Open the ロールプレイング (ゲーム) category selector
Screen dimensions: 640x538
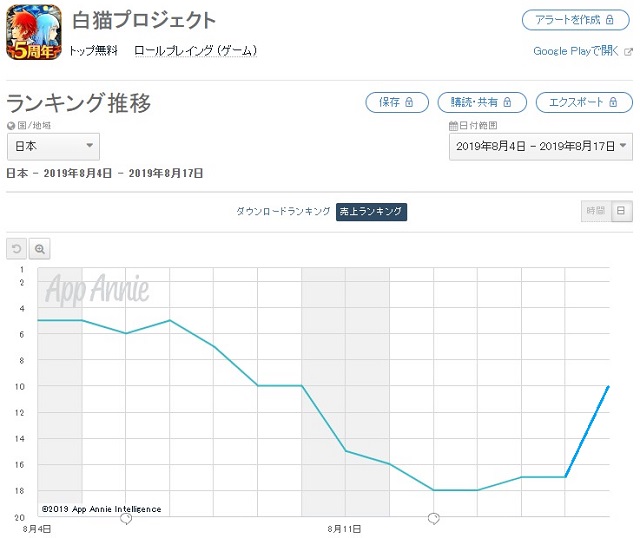pos(196,51)
